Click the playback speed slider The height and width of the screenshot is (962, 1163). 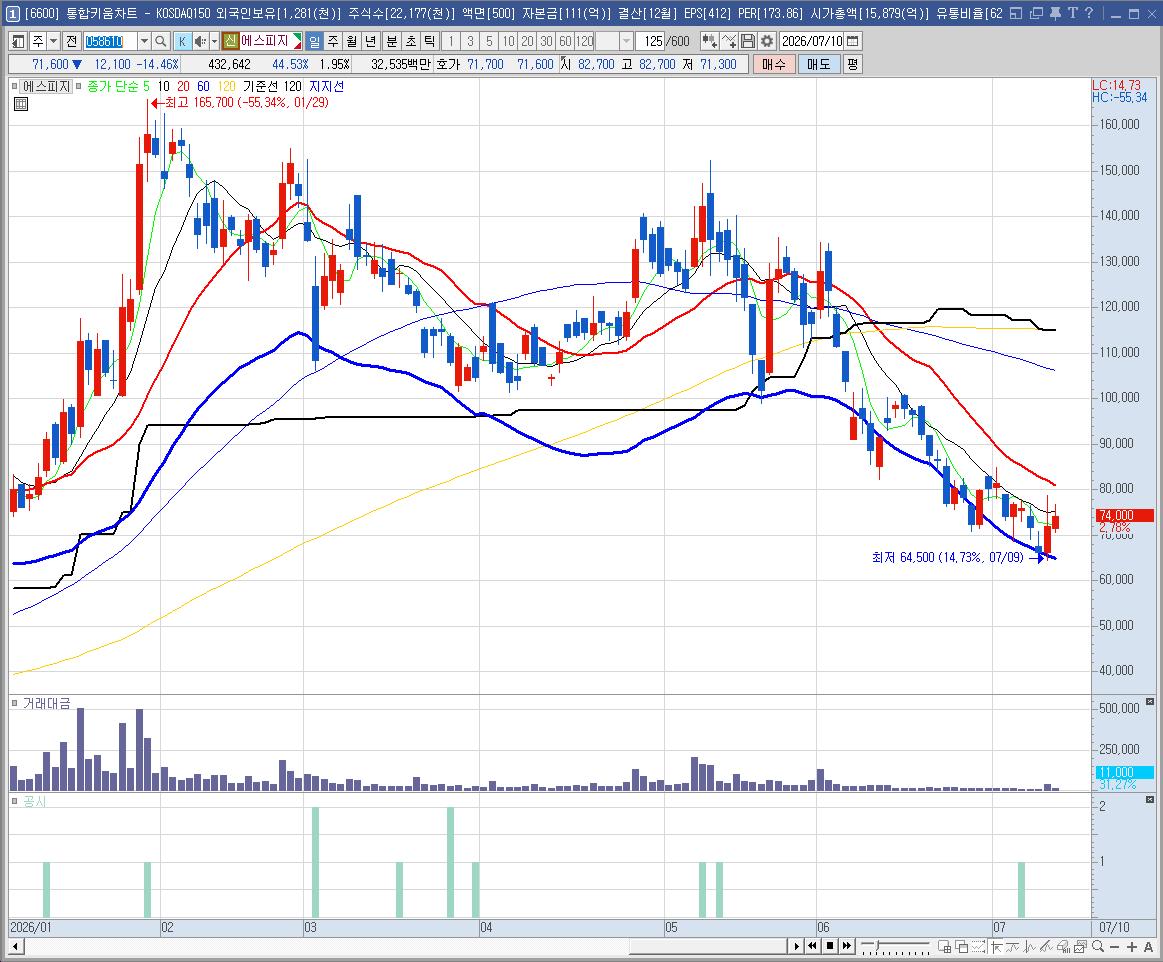(895, 946)
